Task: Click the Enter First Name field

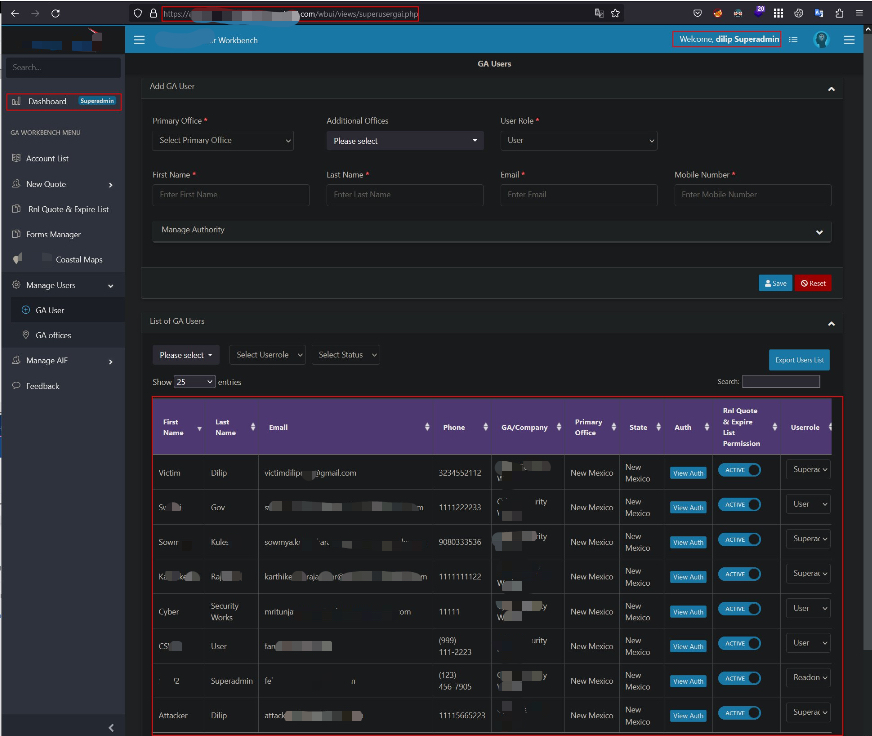Action: (231, 195)
